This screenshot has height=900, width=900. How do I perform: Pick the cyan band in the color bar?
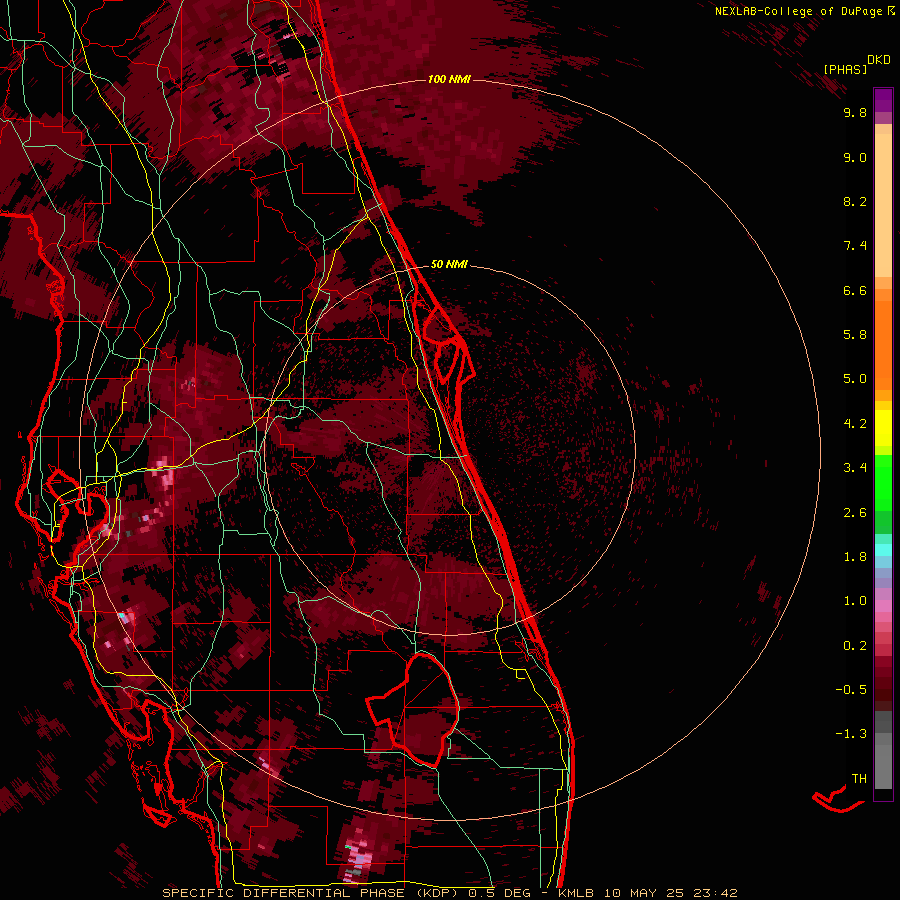883,550
